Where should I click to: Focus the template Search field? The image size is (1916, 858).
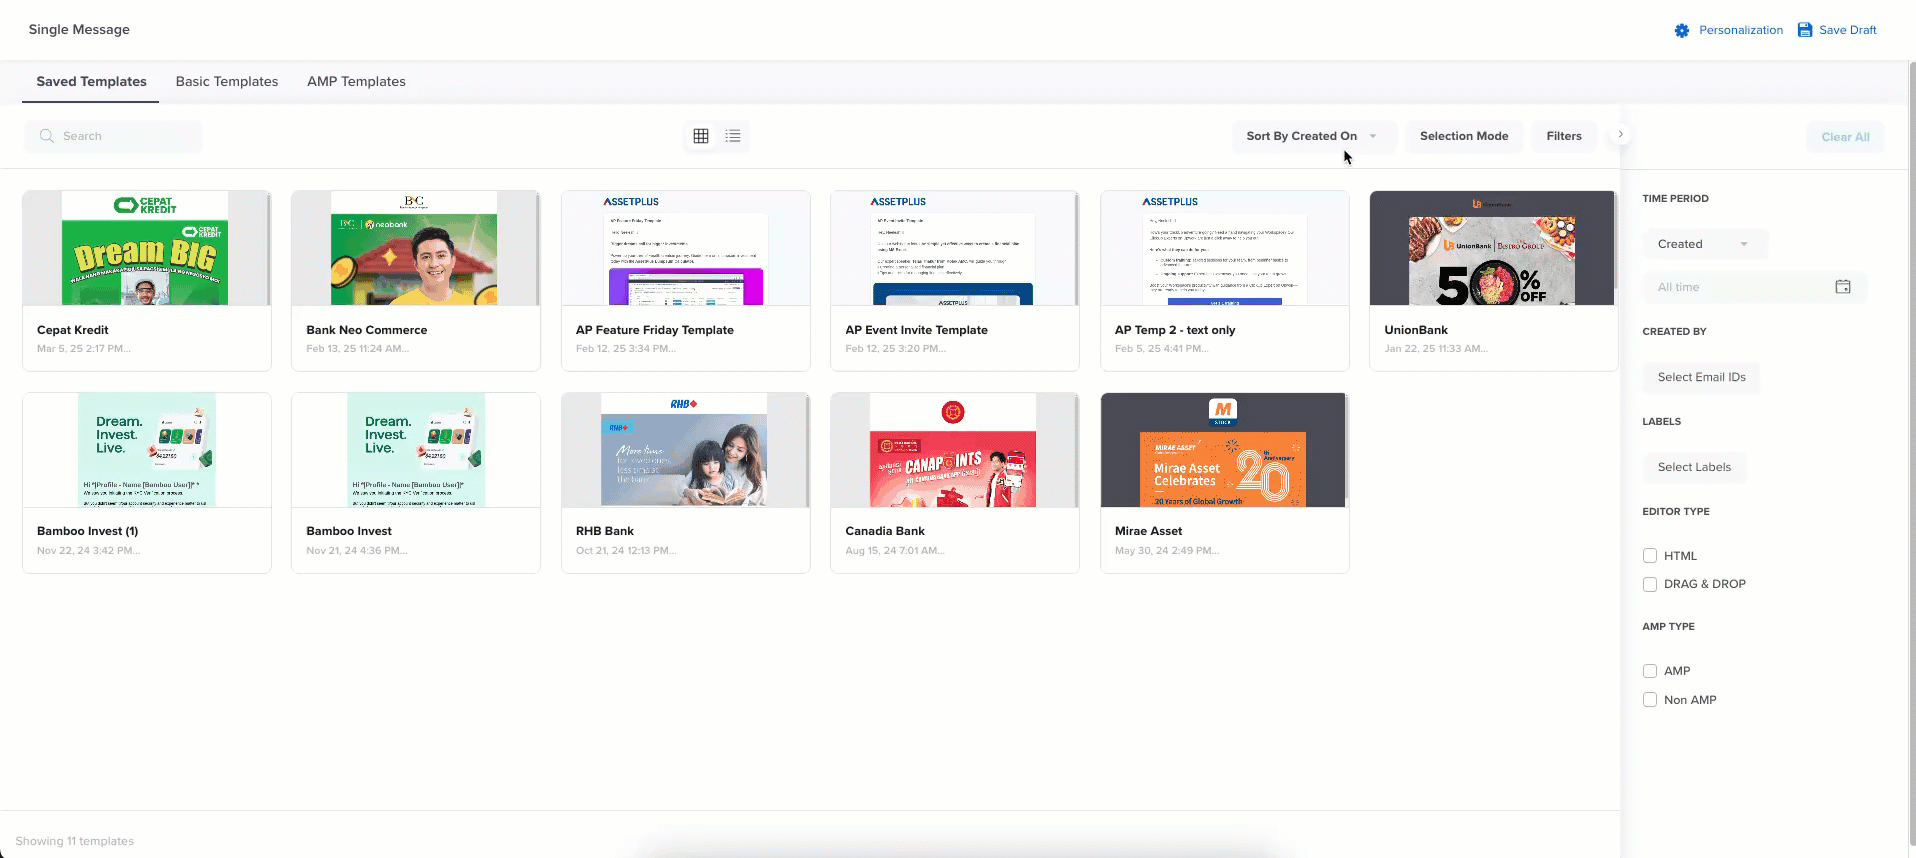[113, 136]
